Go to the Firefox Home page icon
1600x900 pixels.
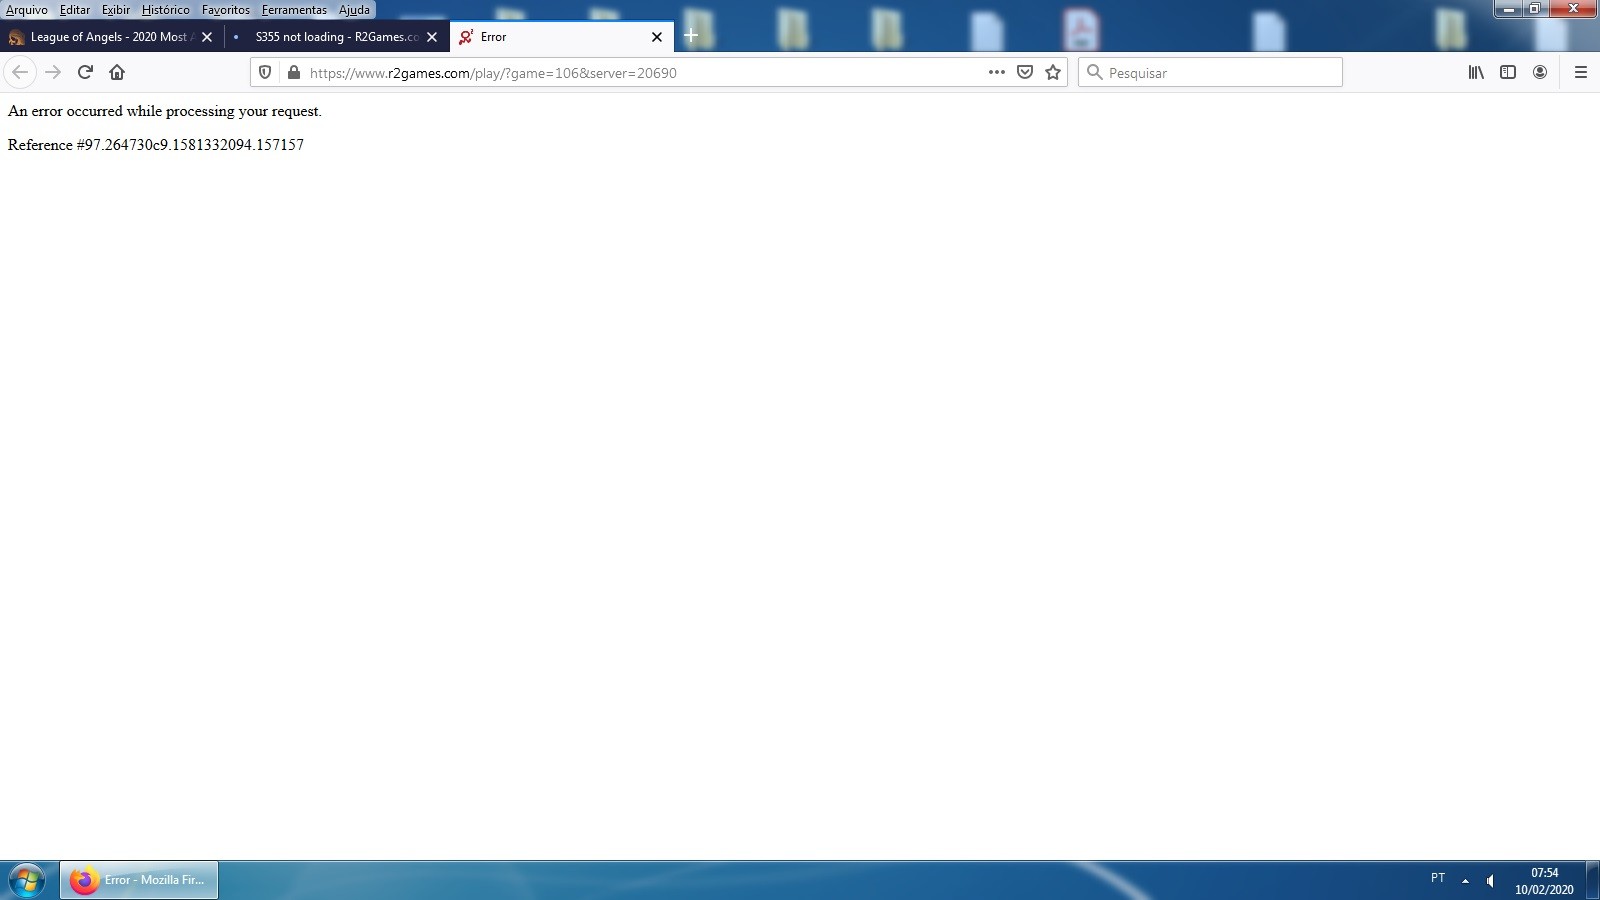[117, 72]
